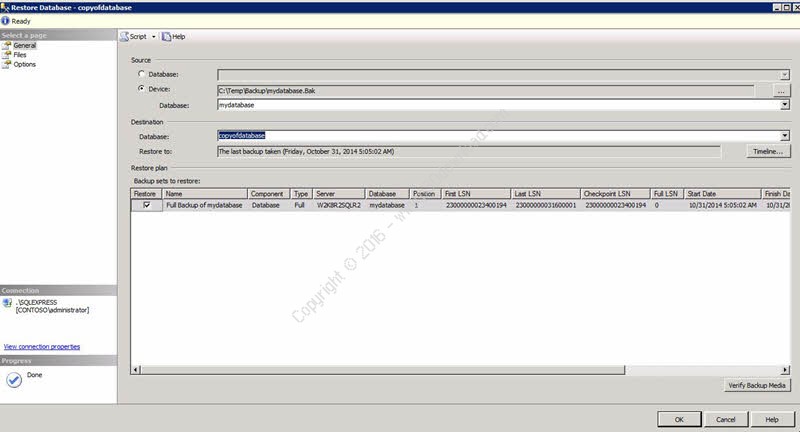The height and width of the screenshot is (432, 800).
Task: Select the Device source radio button
Action: 140,89
